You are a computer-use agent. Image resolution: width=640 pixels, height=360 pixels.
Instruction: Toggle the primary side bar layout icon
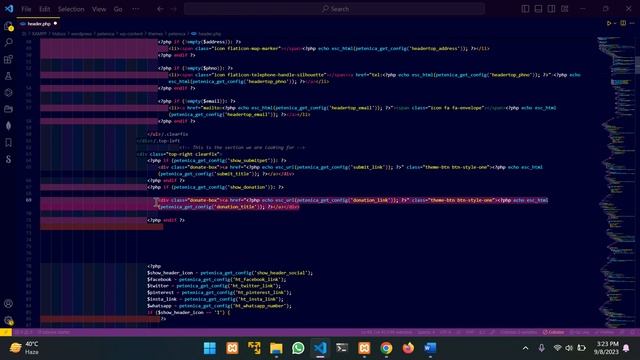pyautogui.click(x=525, y=9)
